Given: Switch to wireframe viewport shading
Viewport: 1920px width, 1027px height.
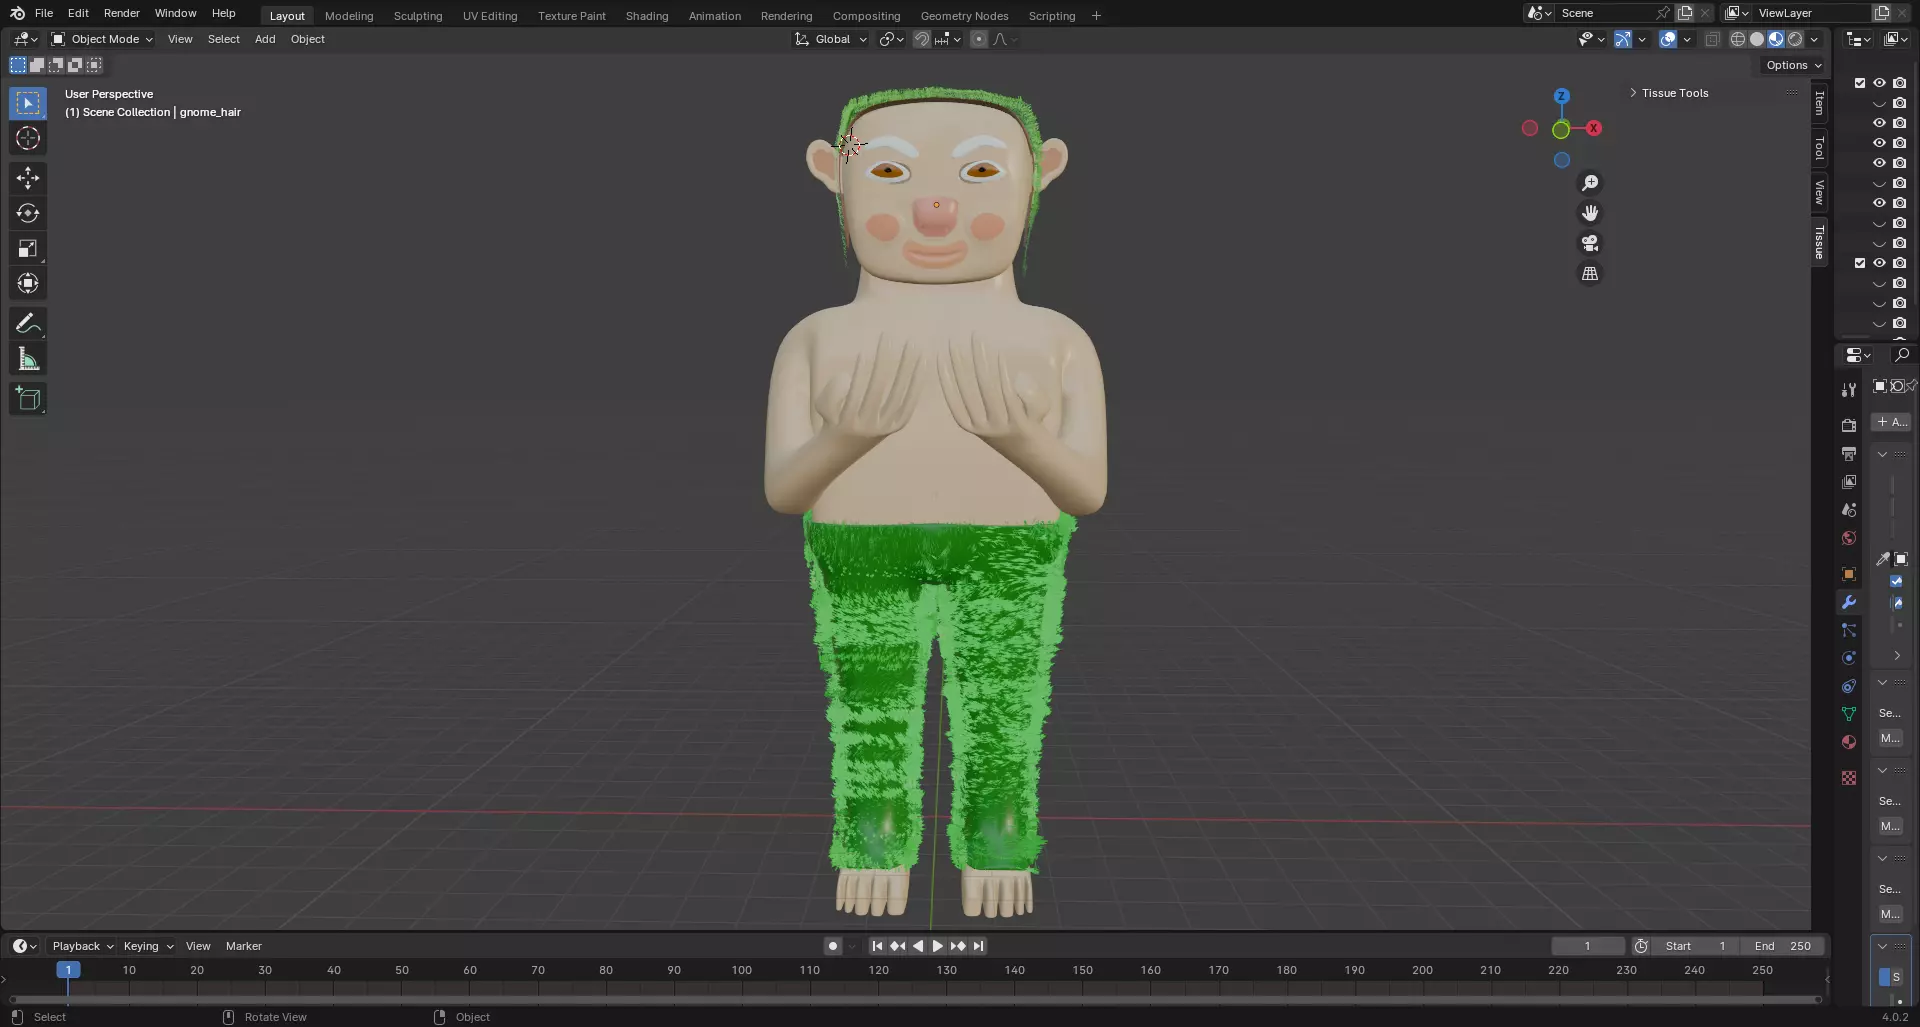Looking at the screenshot, I should coord(1738,39).
